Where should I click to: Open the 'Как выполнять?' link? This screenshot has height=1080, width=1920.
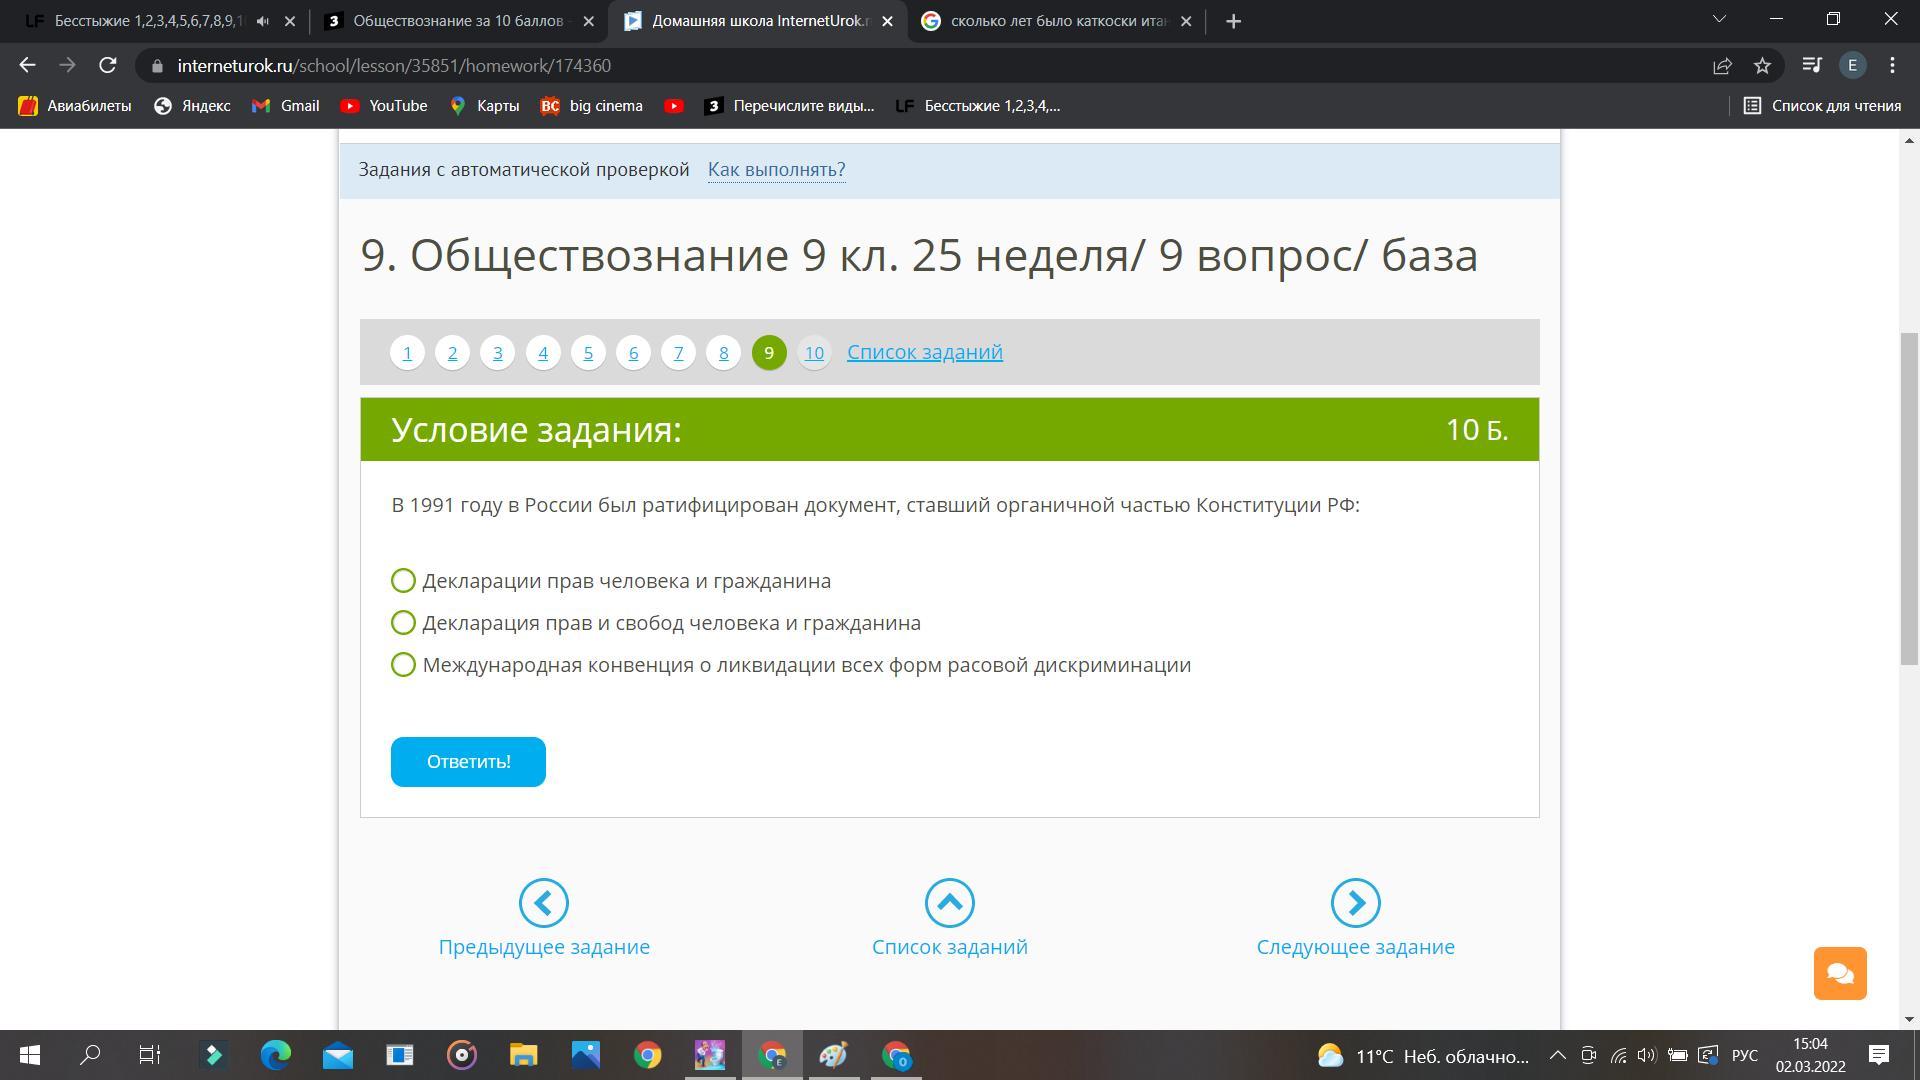776,170
